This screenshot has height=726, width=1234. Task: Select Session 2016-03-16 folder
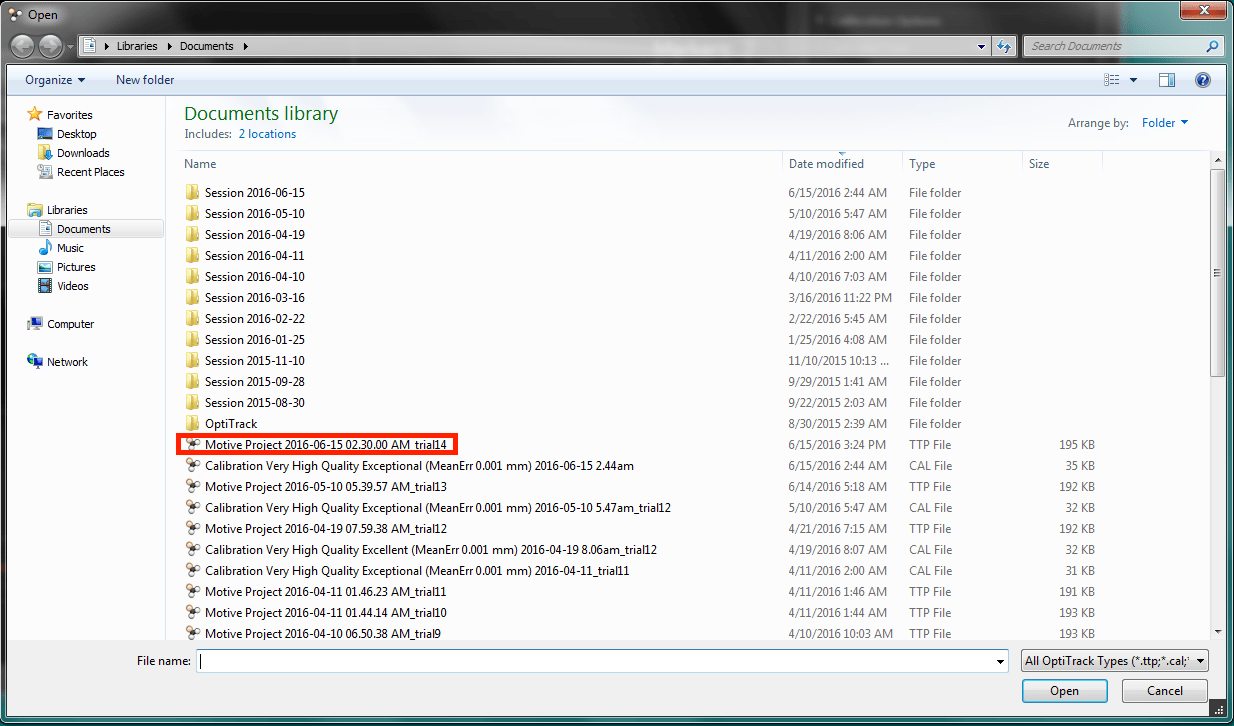click(255, 297)
